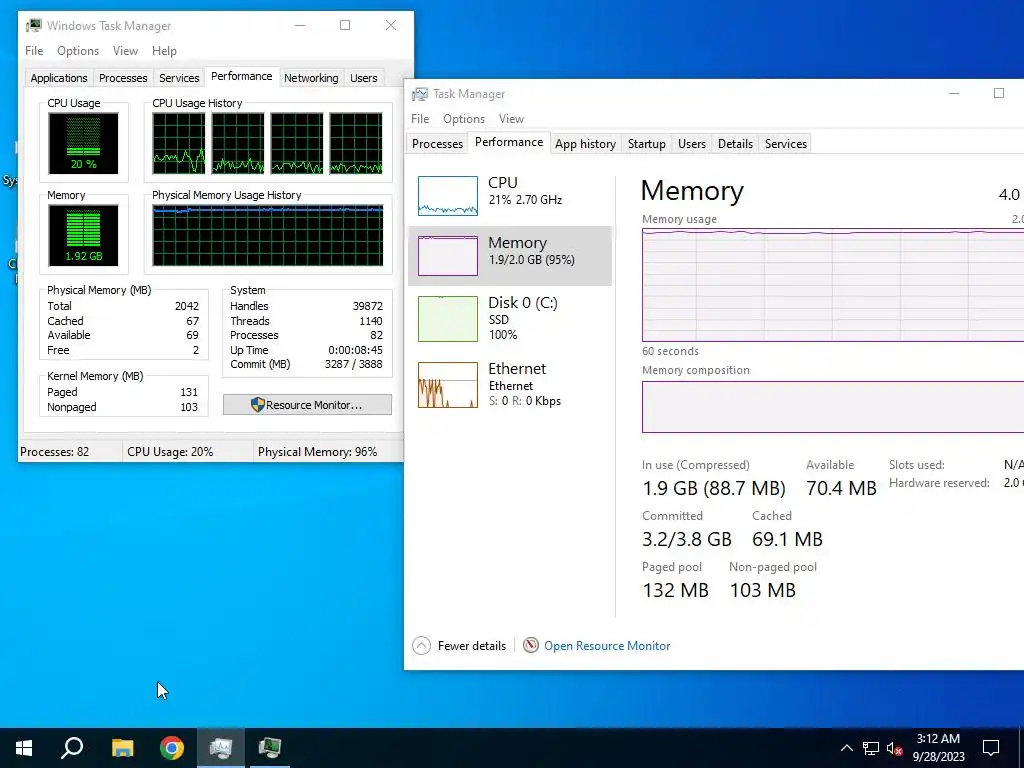Click Paged pool value 132 MB
This screenshot has width=1024, height=768.
tap(675, 590)
